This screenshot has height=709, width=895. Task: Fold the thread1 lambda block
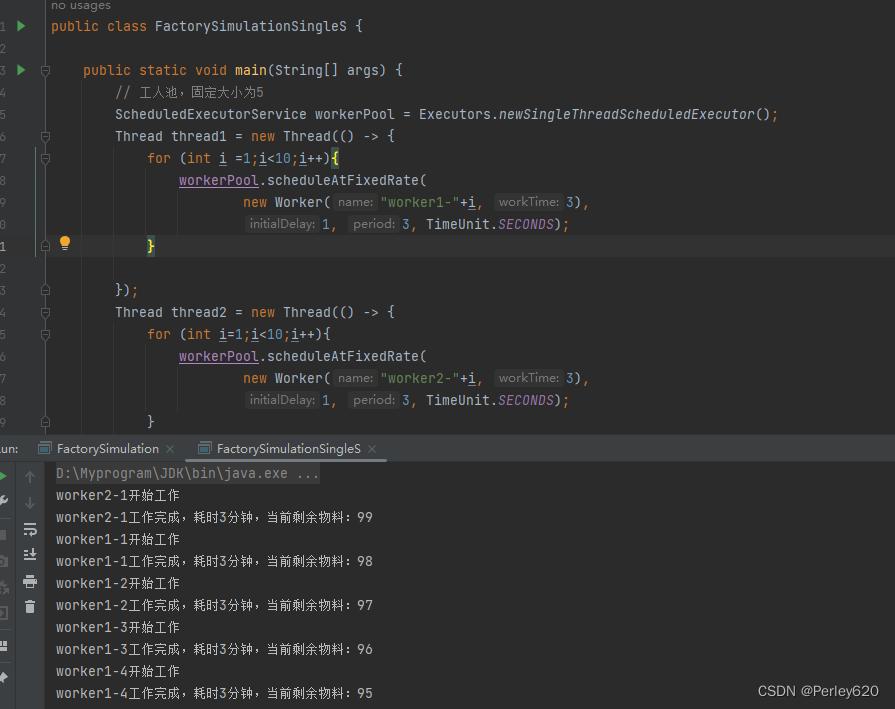[45, 136]
